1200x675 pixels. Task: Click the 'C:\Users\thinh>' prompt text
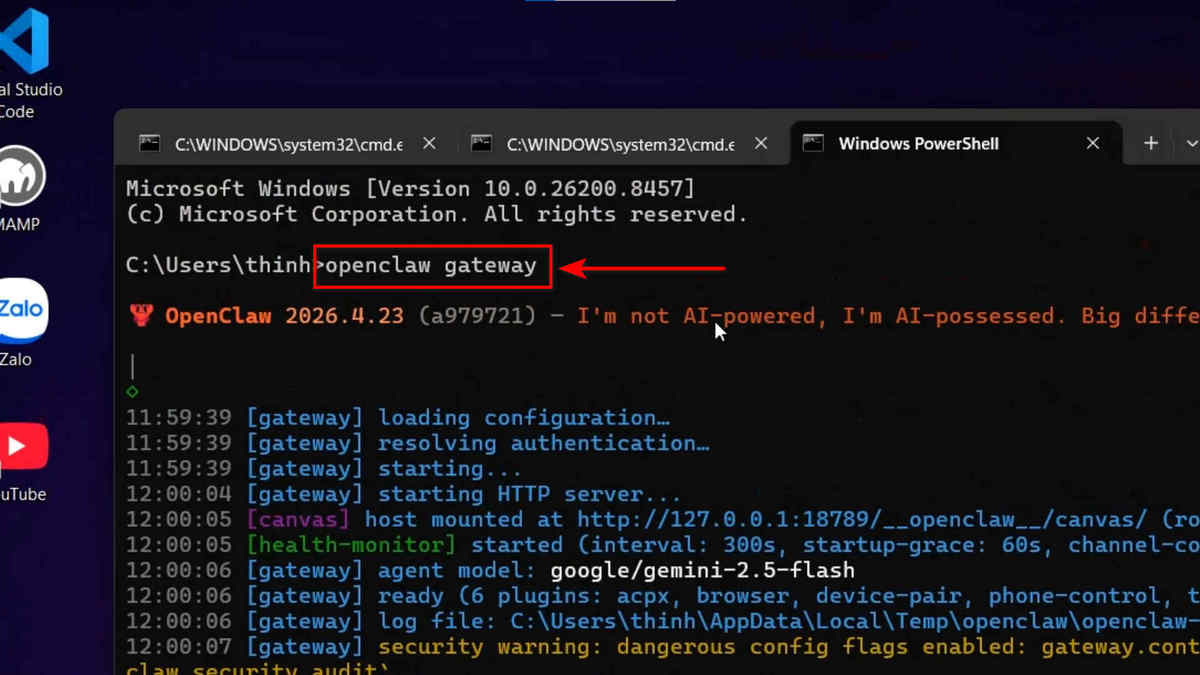(225, 266)
